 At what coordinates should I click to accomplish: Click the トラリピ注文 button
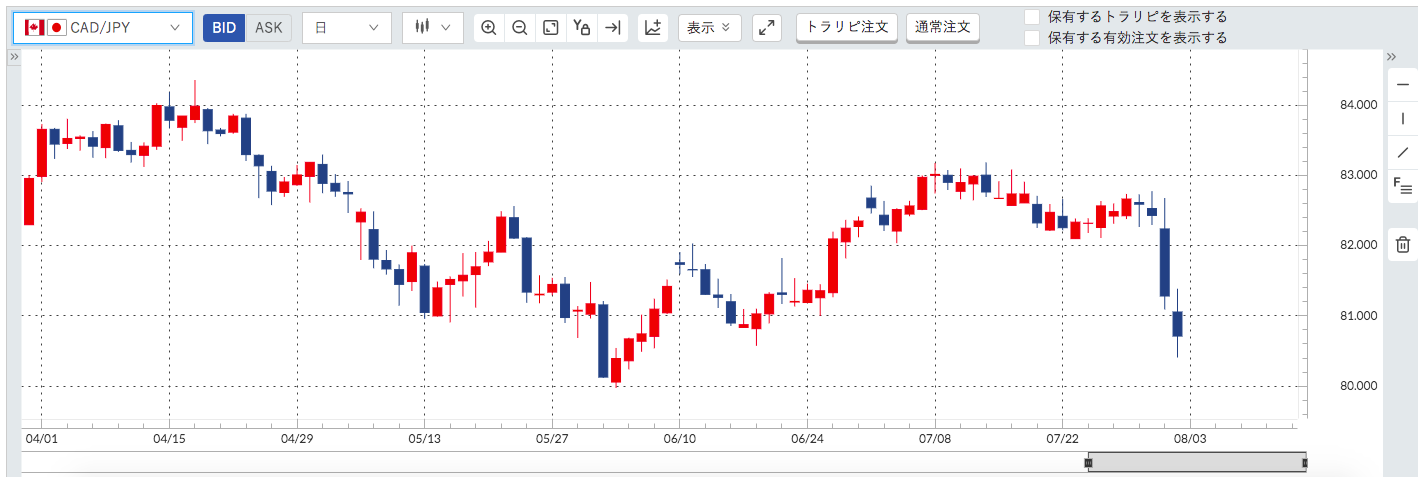tap(847, 27)
